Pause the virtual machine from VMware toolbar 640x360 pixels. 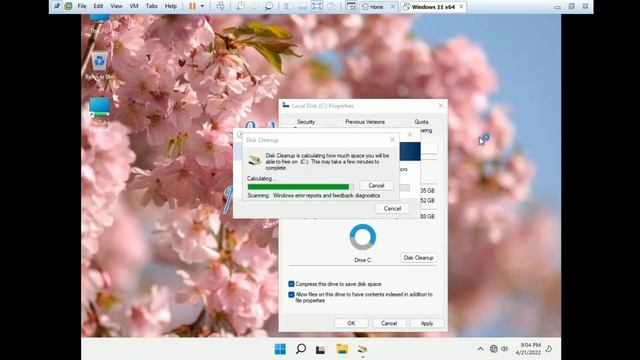(192, 6)
